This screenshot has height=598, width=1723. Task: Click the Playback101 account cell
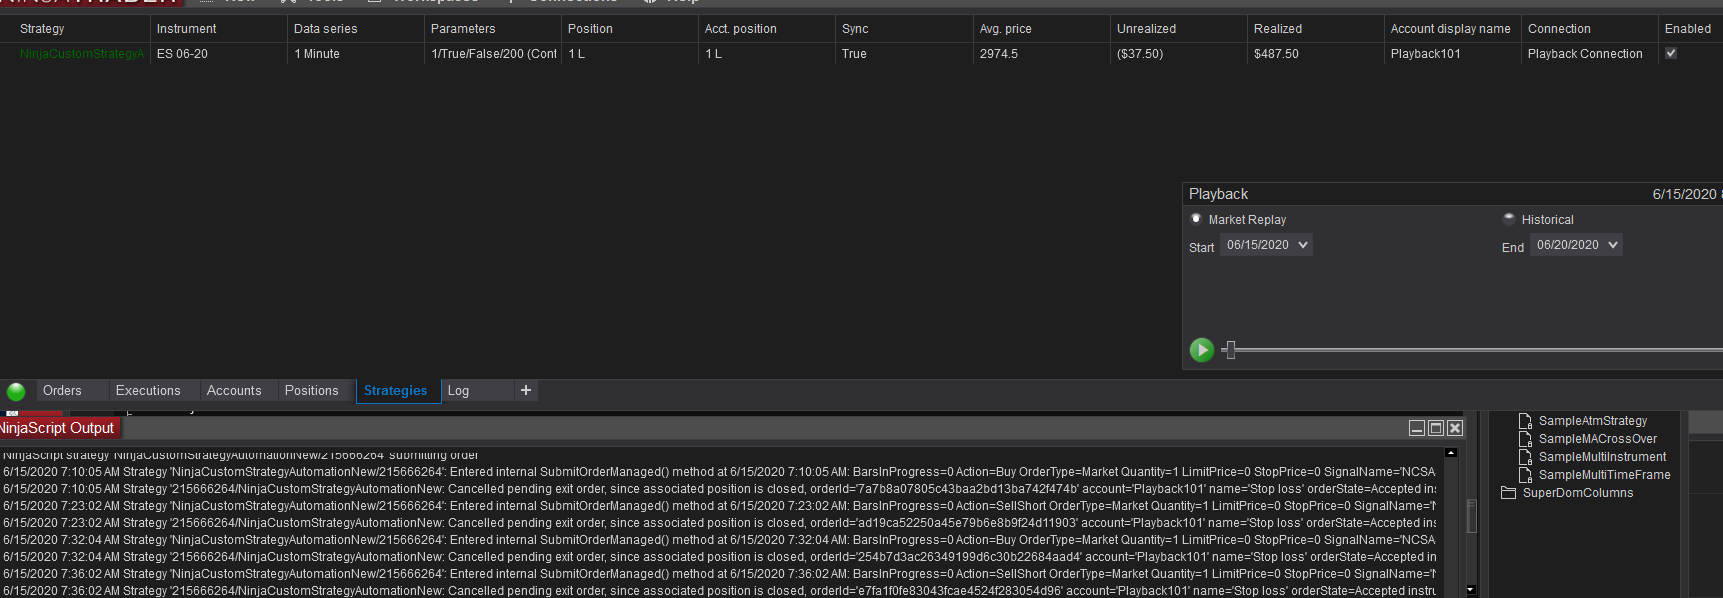coord(1425,54)
